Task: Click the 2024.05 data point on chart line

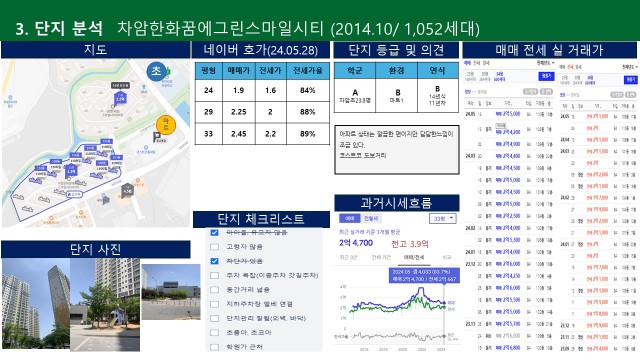Action: [x=444, y=302]
